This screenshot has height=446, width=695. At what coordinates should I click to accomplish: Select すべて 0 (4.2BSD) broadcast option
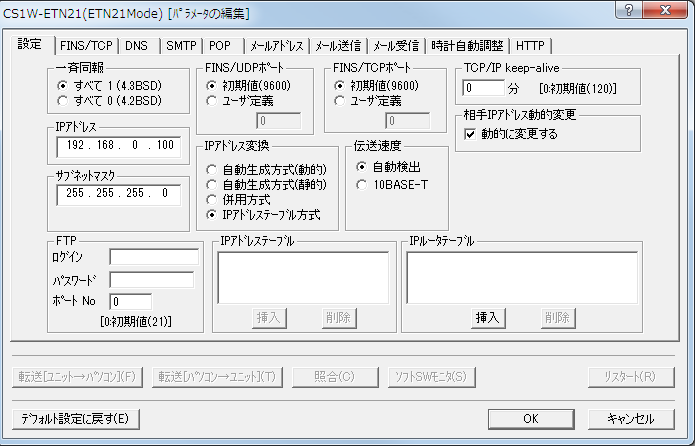coord(64,101)
